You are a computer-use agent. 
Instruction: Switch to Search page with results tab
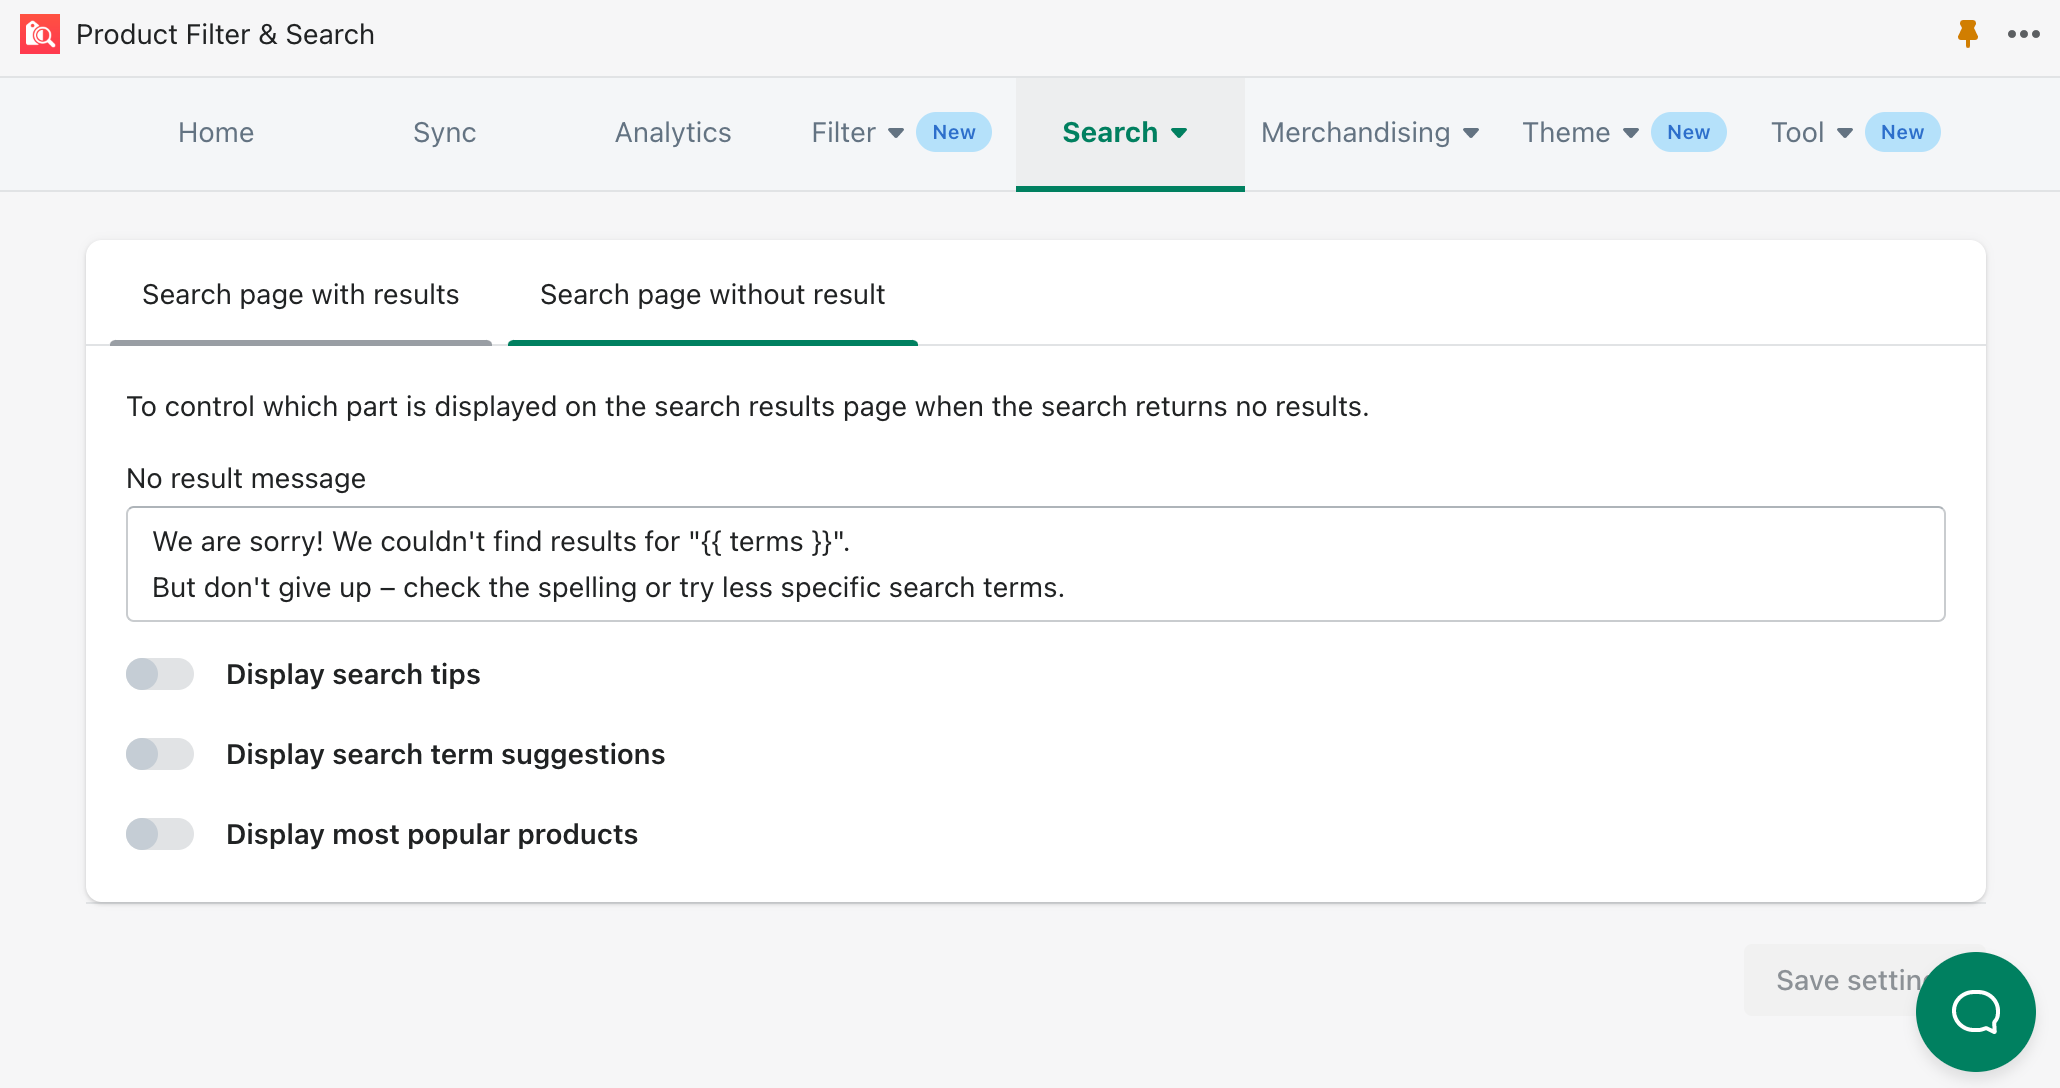pyautogui.click(x=300, y=294)
